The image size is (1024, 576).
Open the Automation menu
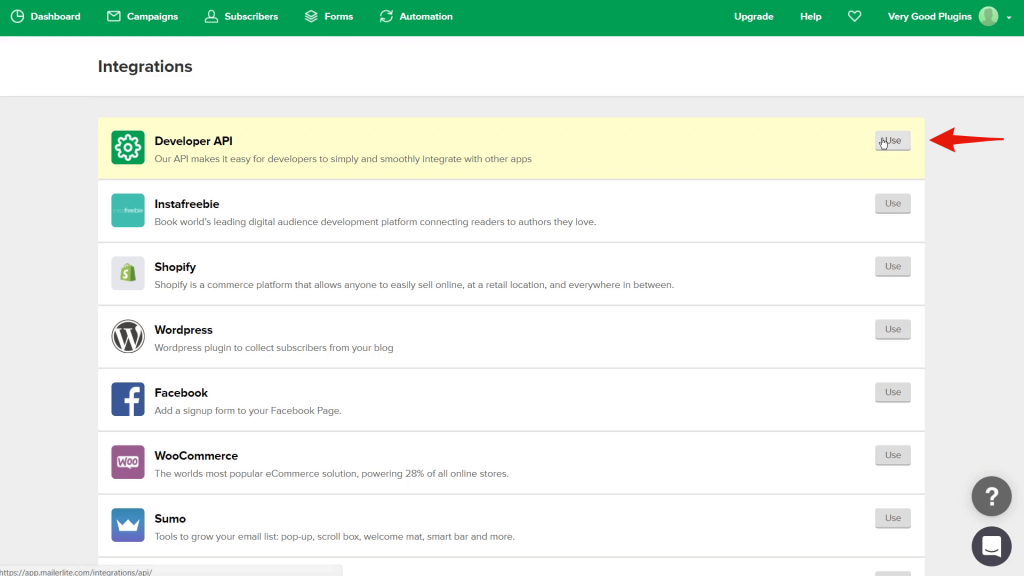tap(426, 16)
